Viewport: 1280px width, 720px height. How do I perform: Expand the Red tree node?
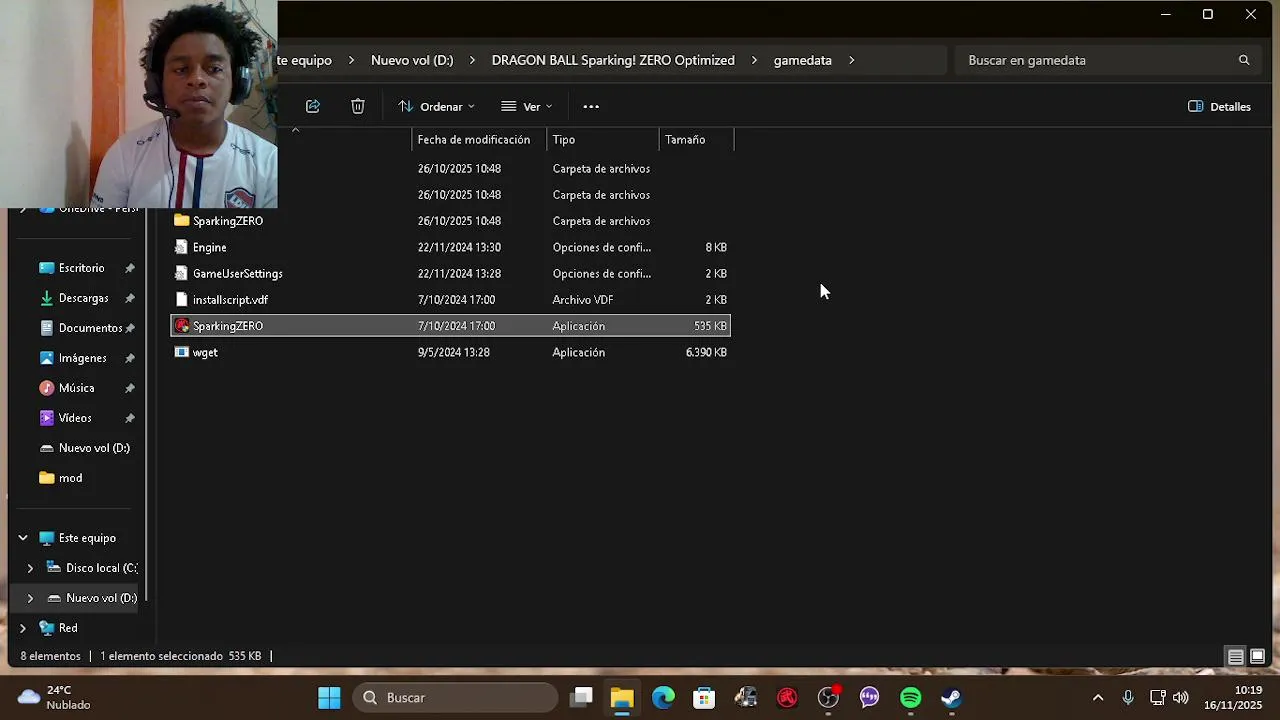23,628
